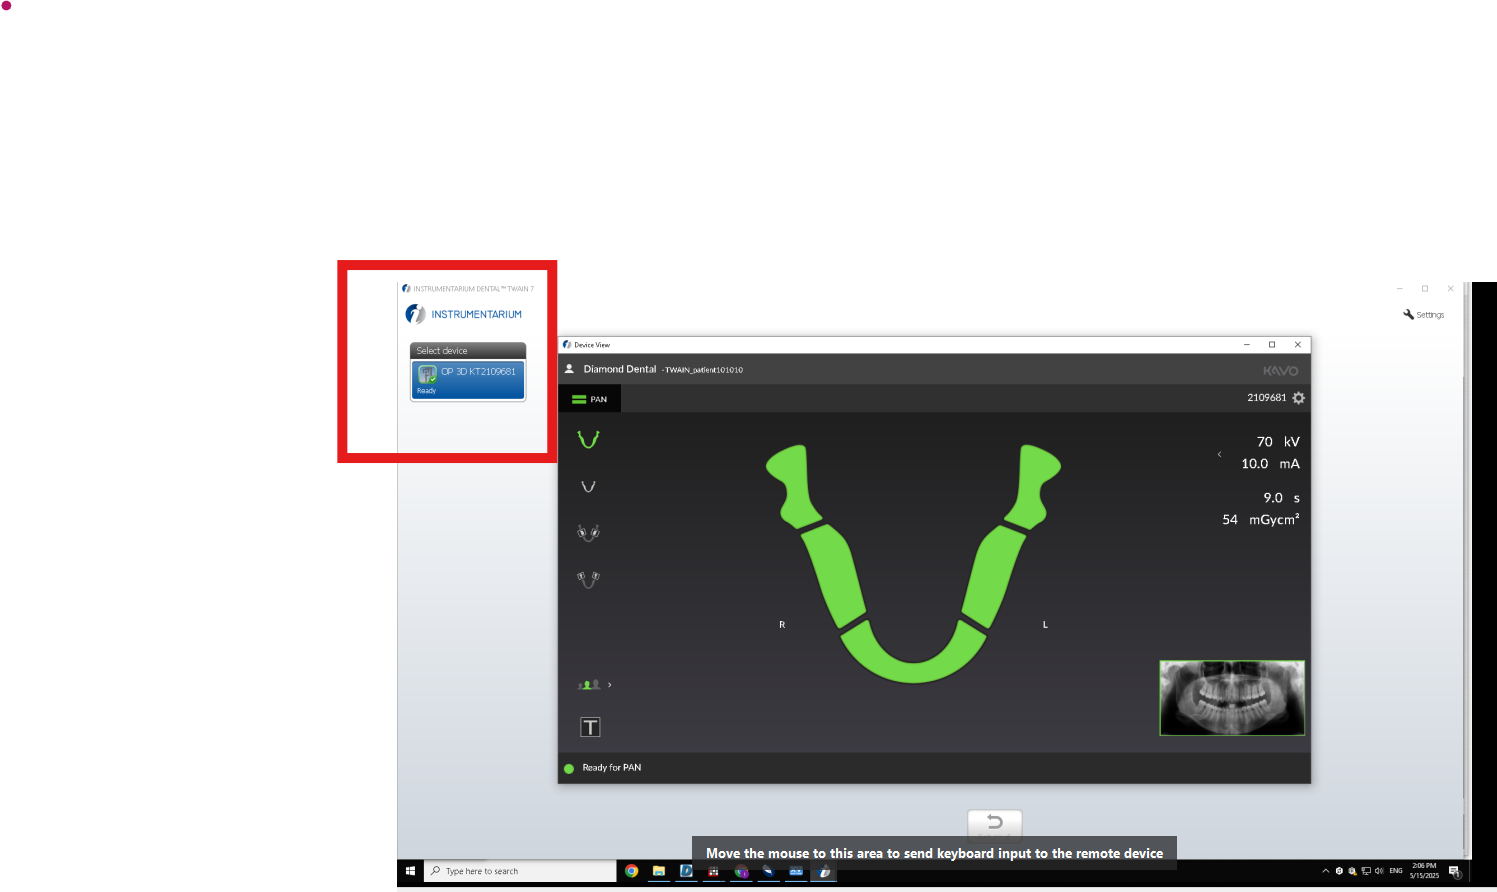Open device settings gear next to 2109681

tap(1298, 398)
